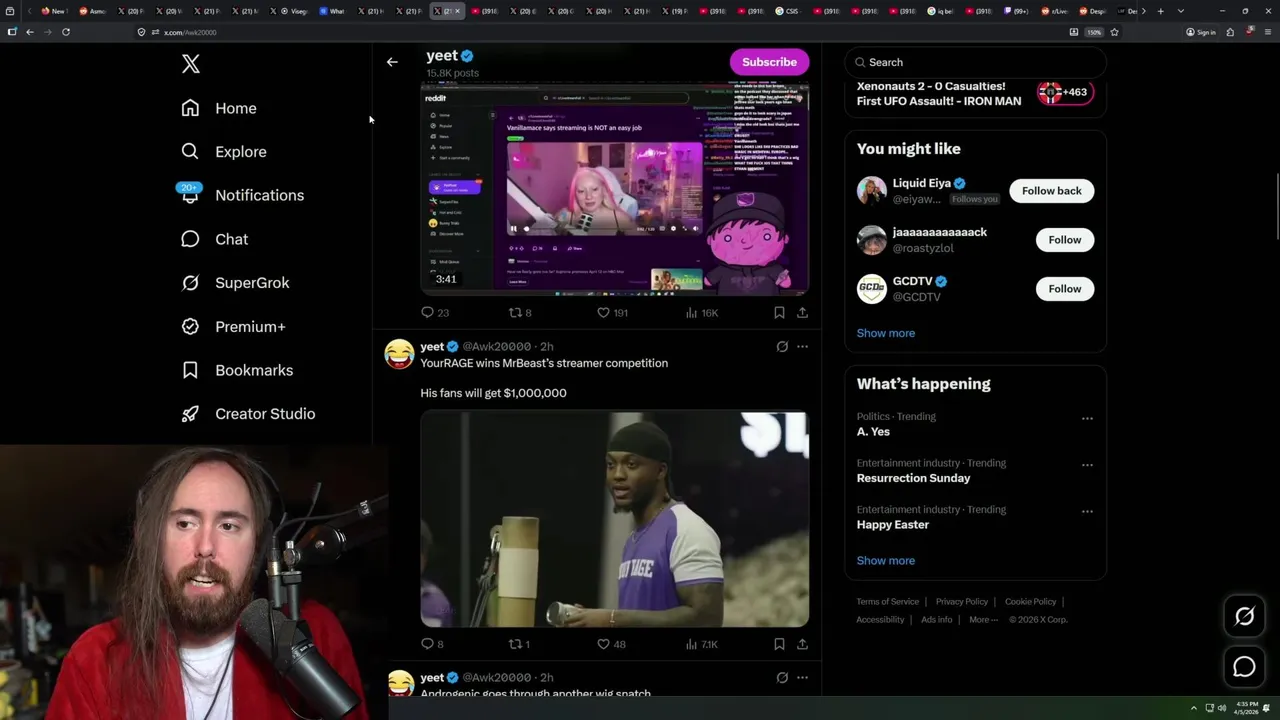The width and height of the screenshot is (1280, 720).
Task: Click the back arrow beside yeet profile
Action: tap(392, 62)
